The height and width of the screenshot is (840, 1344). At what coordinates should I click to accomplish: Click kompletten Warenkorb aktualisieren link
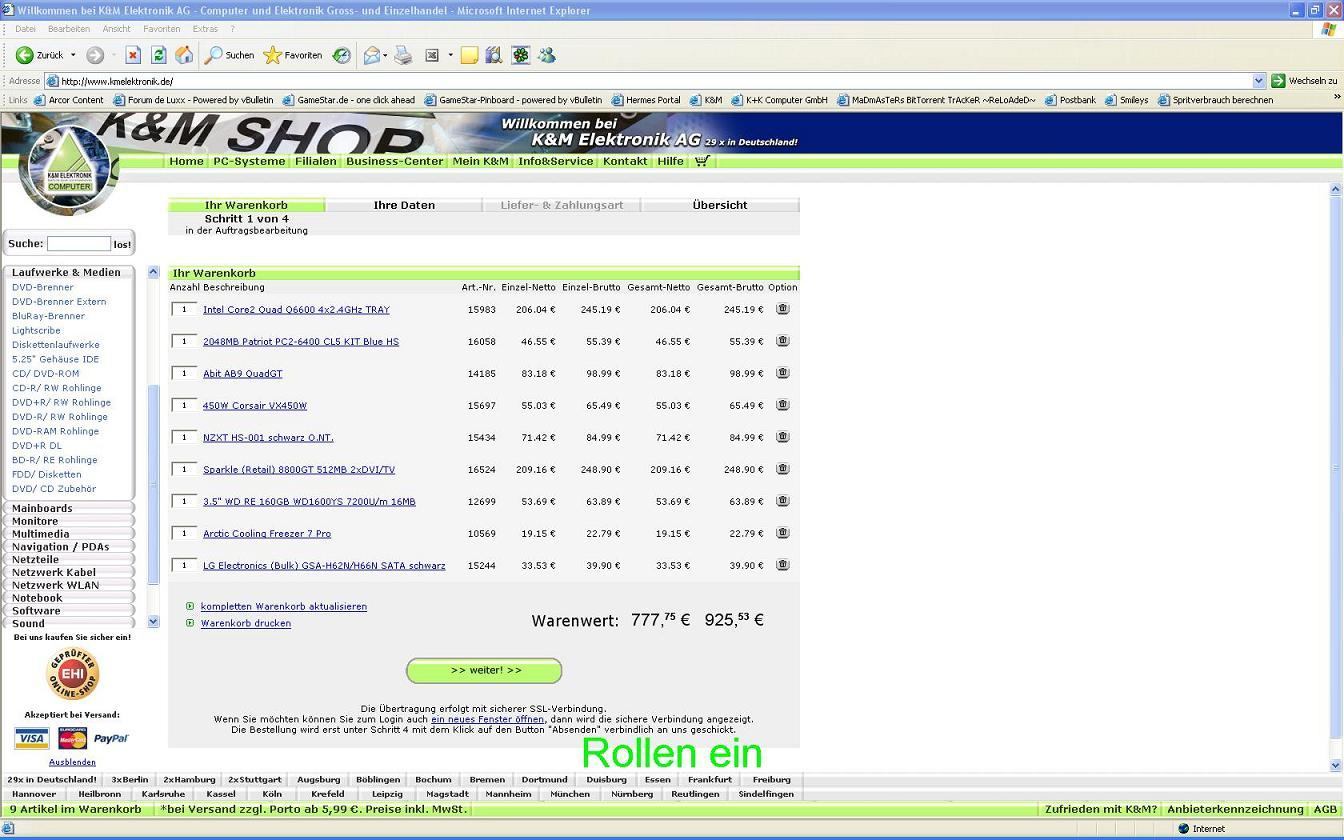[284, 607]
